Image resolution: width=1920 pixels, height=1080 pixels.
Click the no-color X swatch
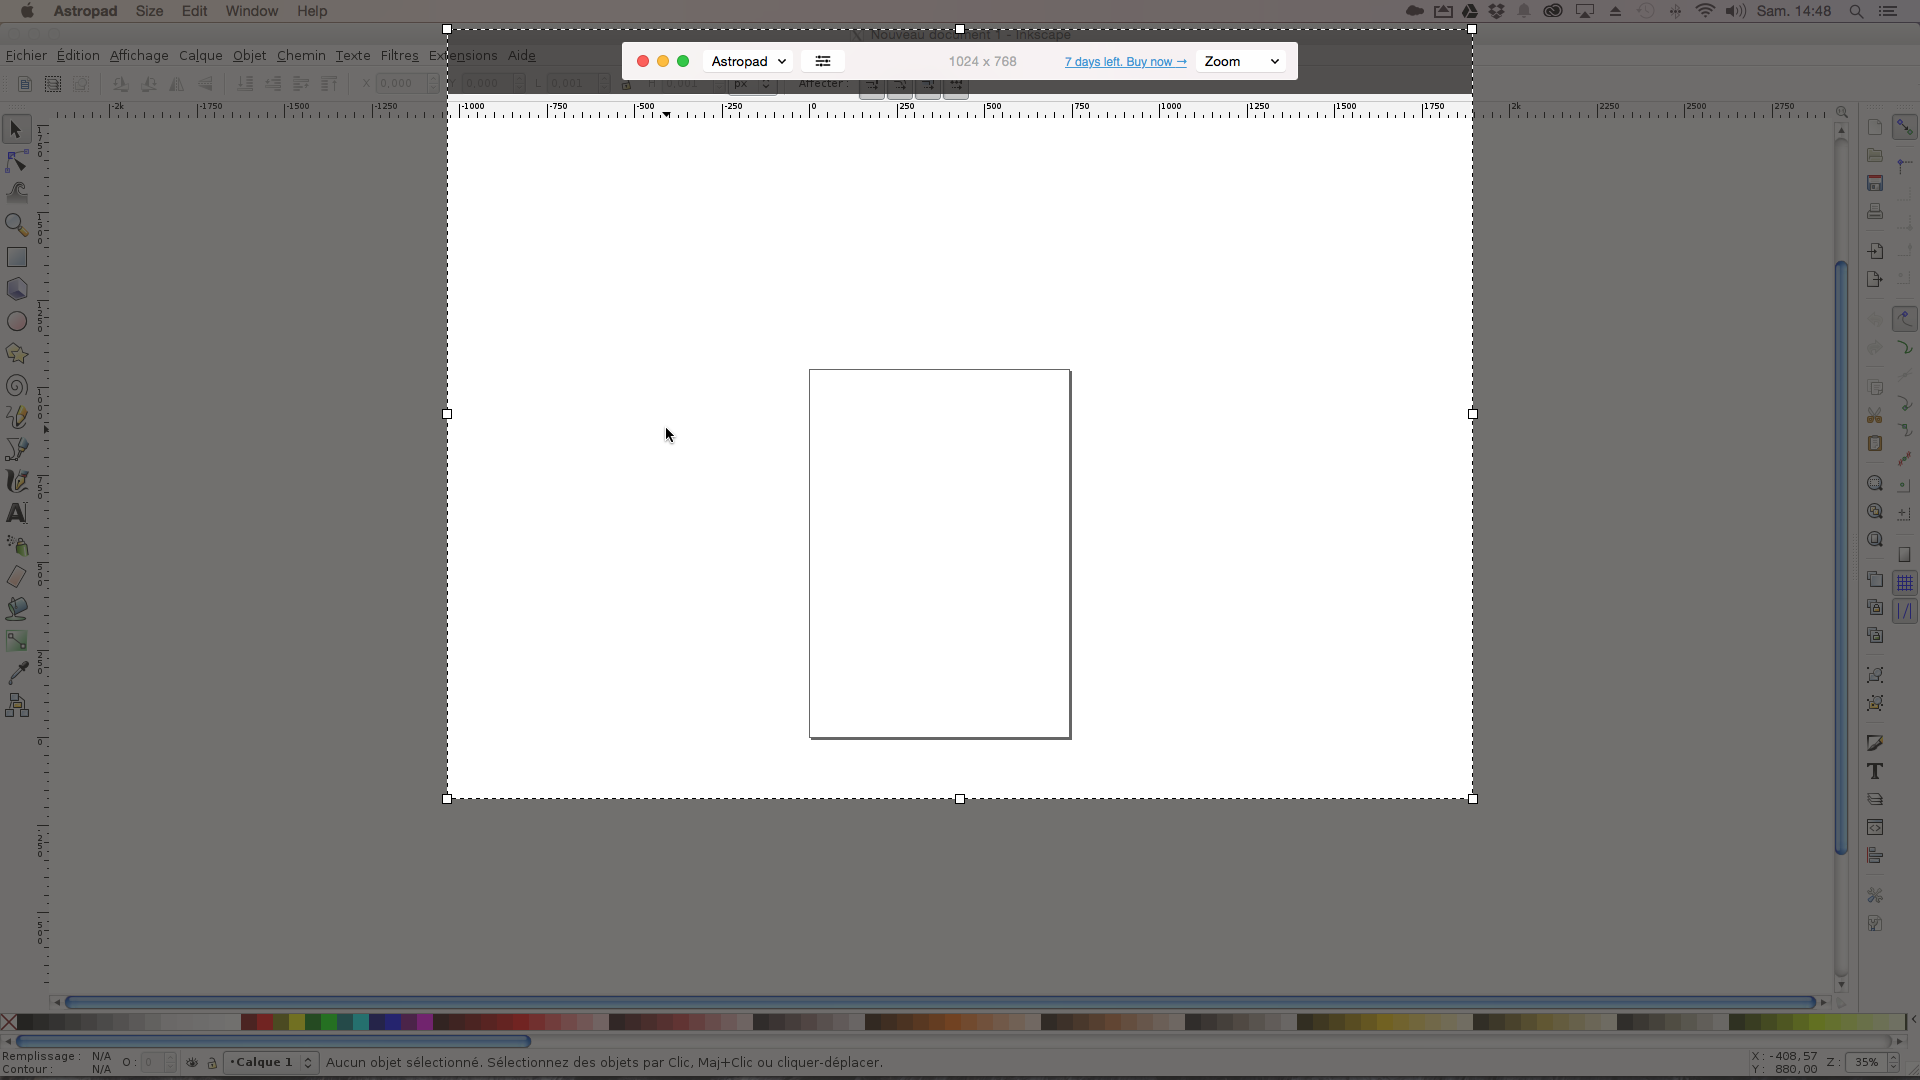pyautogui.click(x=8, y=1022)
